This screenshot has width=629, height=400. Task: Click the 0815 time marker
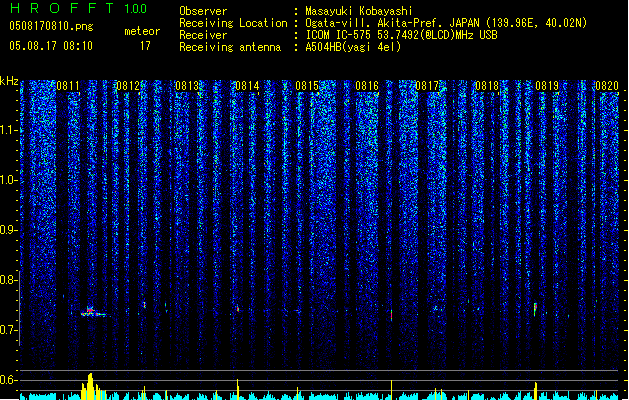(x=307, y=86)
